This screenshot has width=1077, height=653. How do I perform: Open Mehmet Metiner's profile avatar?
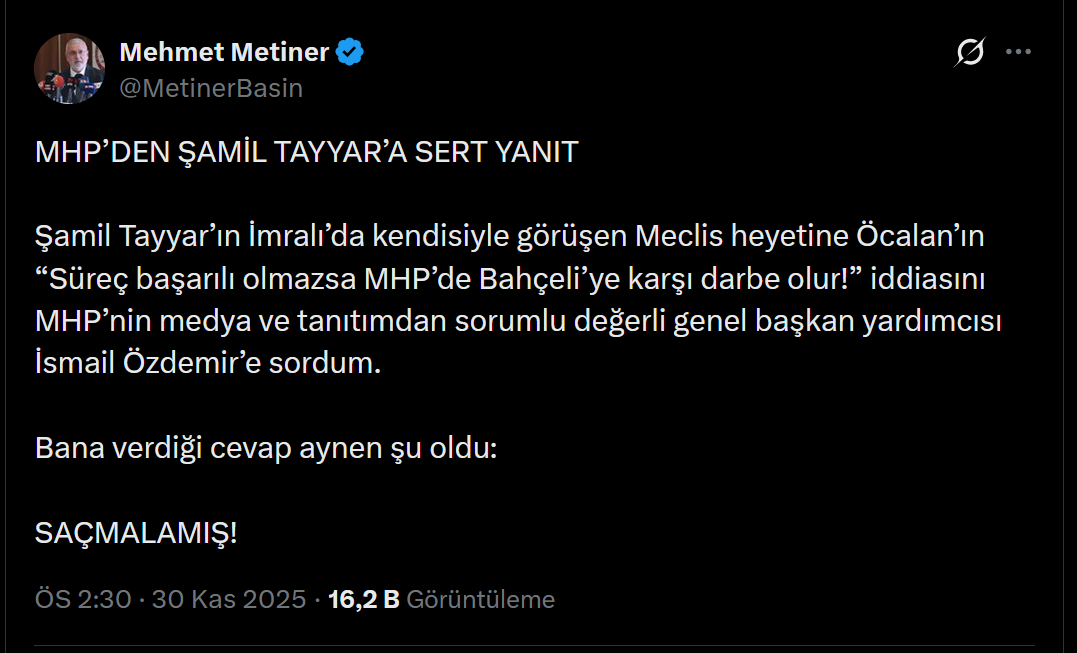coord(70,69)
